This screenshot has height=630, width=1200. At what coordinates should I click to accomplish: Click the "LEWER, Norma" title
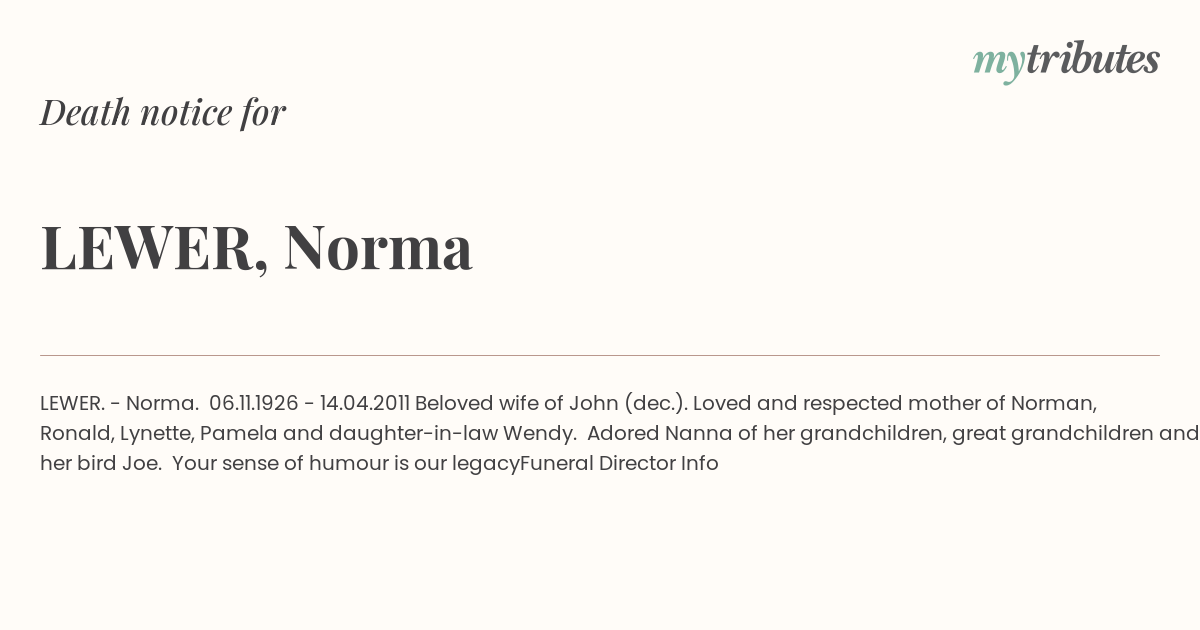coord(256,247)
